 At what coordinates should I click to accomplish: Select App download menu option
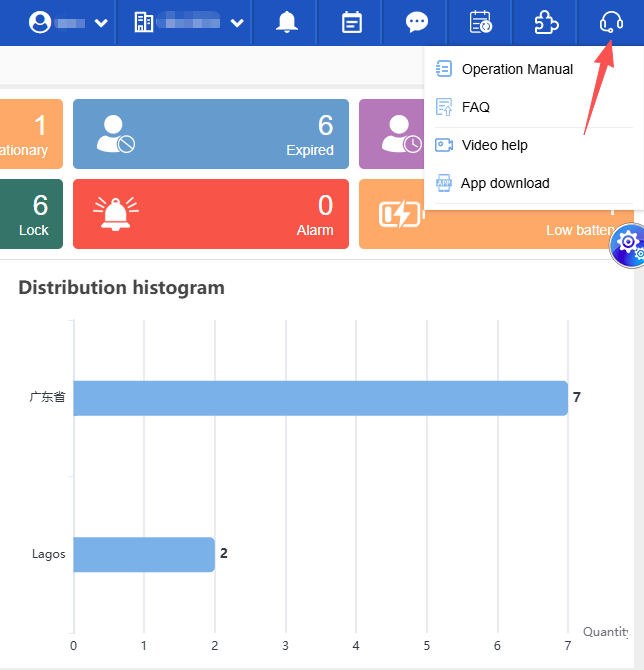pyautogui.click(x=505, y=183)
